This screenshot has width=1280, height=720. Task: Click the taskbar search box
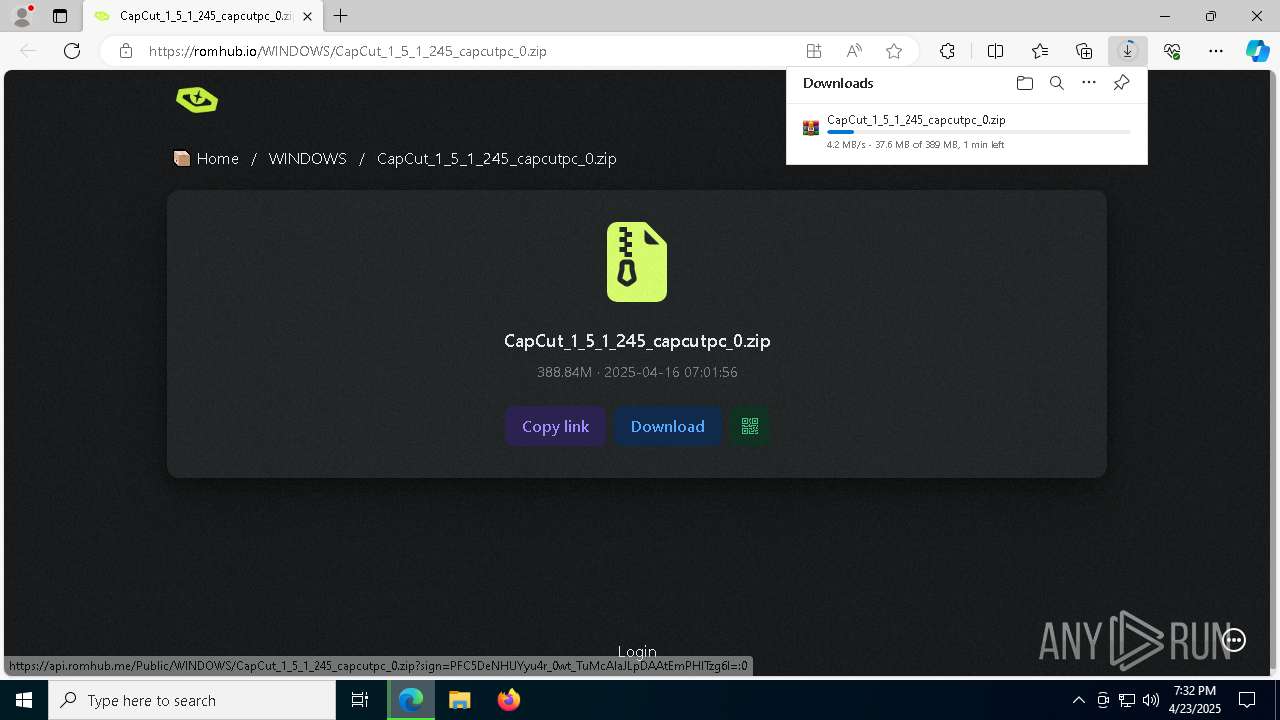[192, 700]
